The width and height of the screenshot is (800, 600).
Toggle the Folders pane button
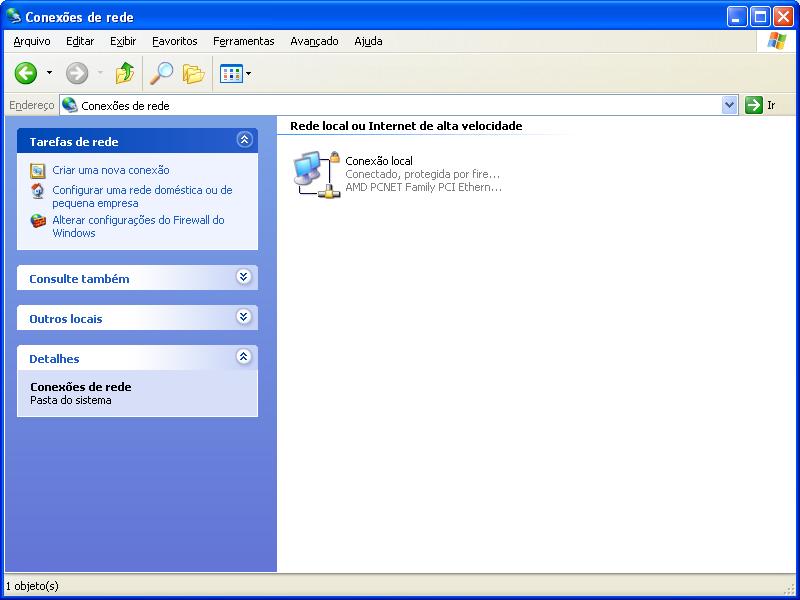(193, 73)
